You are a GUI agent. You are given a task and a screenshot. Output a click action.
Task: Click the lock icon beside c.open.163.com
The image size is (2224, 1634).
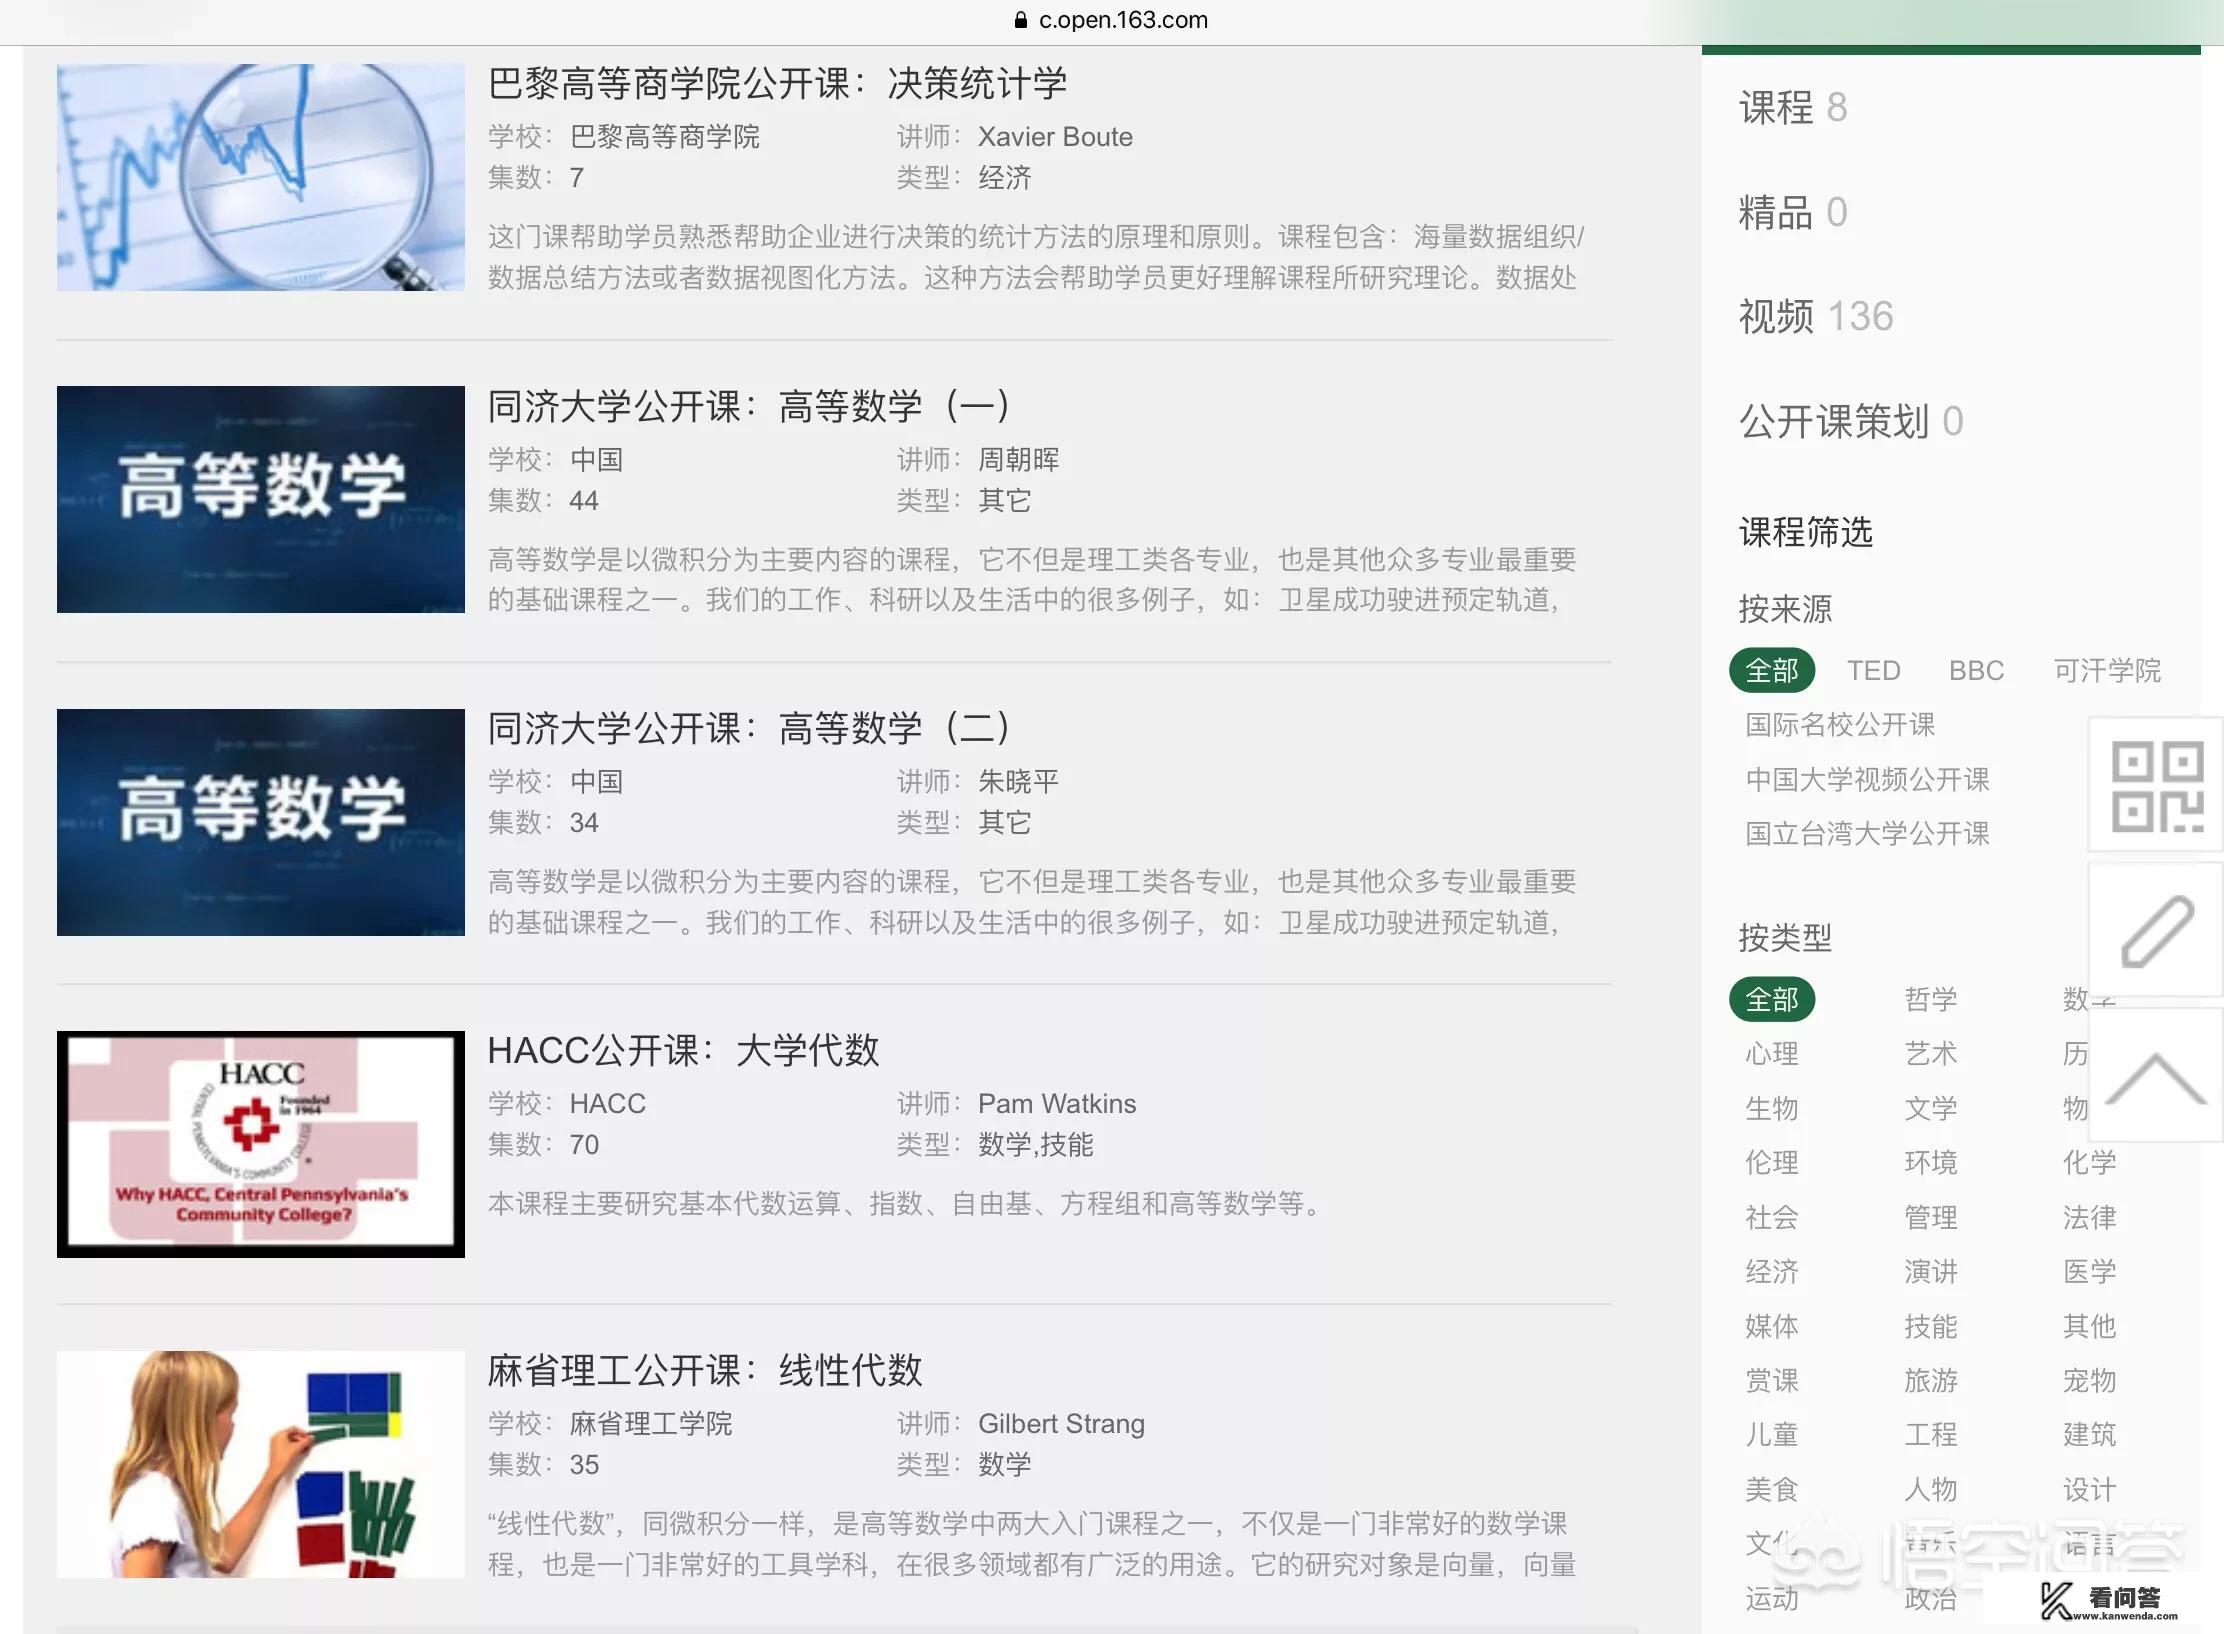(1020, 20)
